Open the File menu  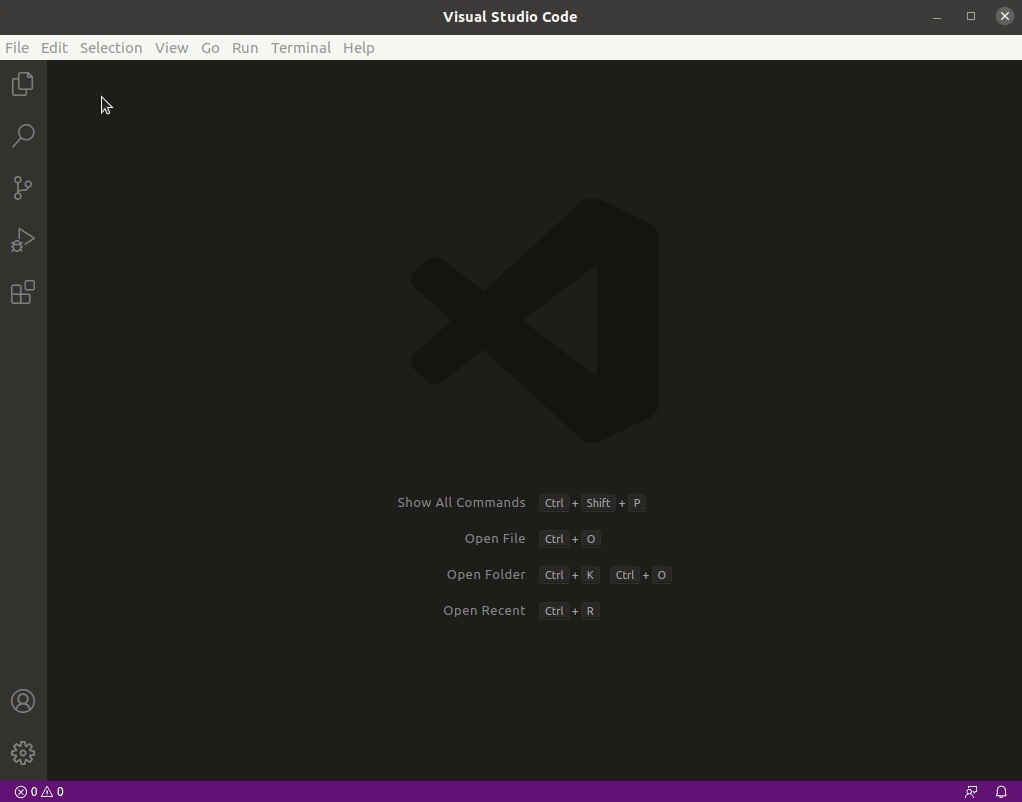16,47
